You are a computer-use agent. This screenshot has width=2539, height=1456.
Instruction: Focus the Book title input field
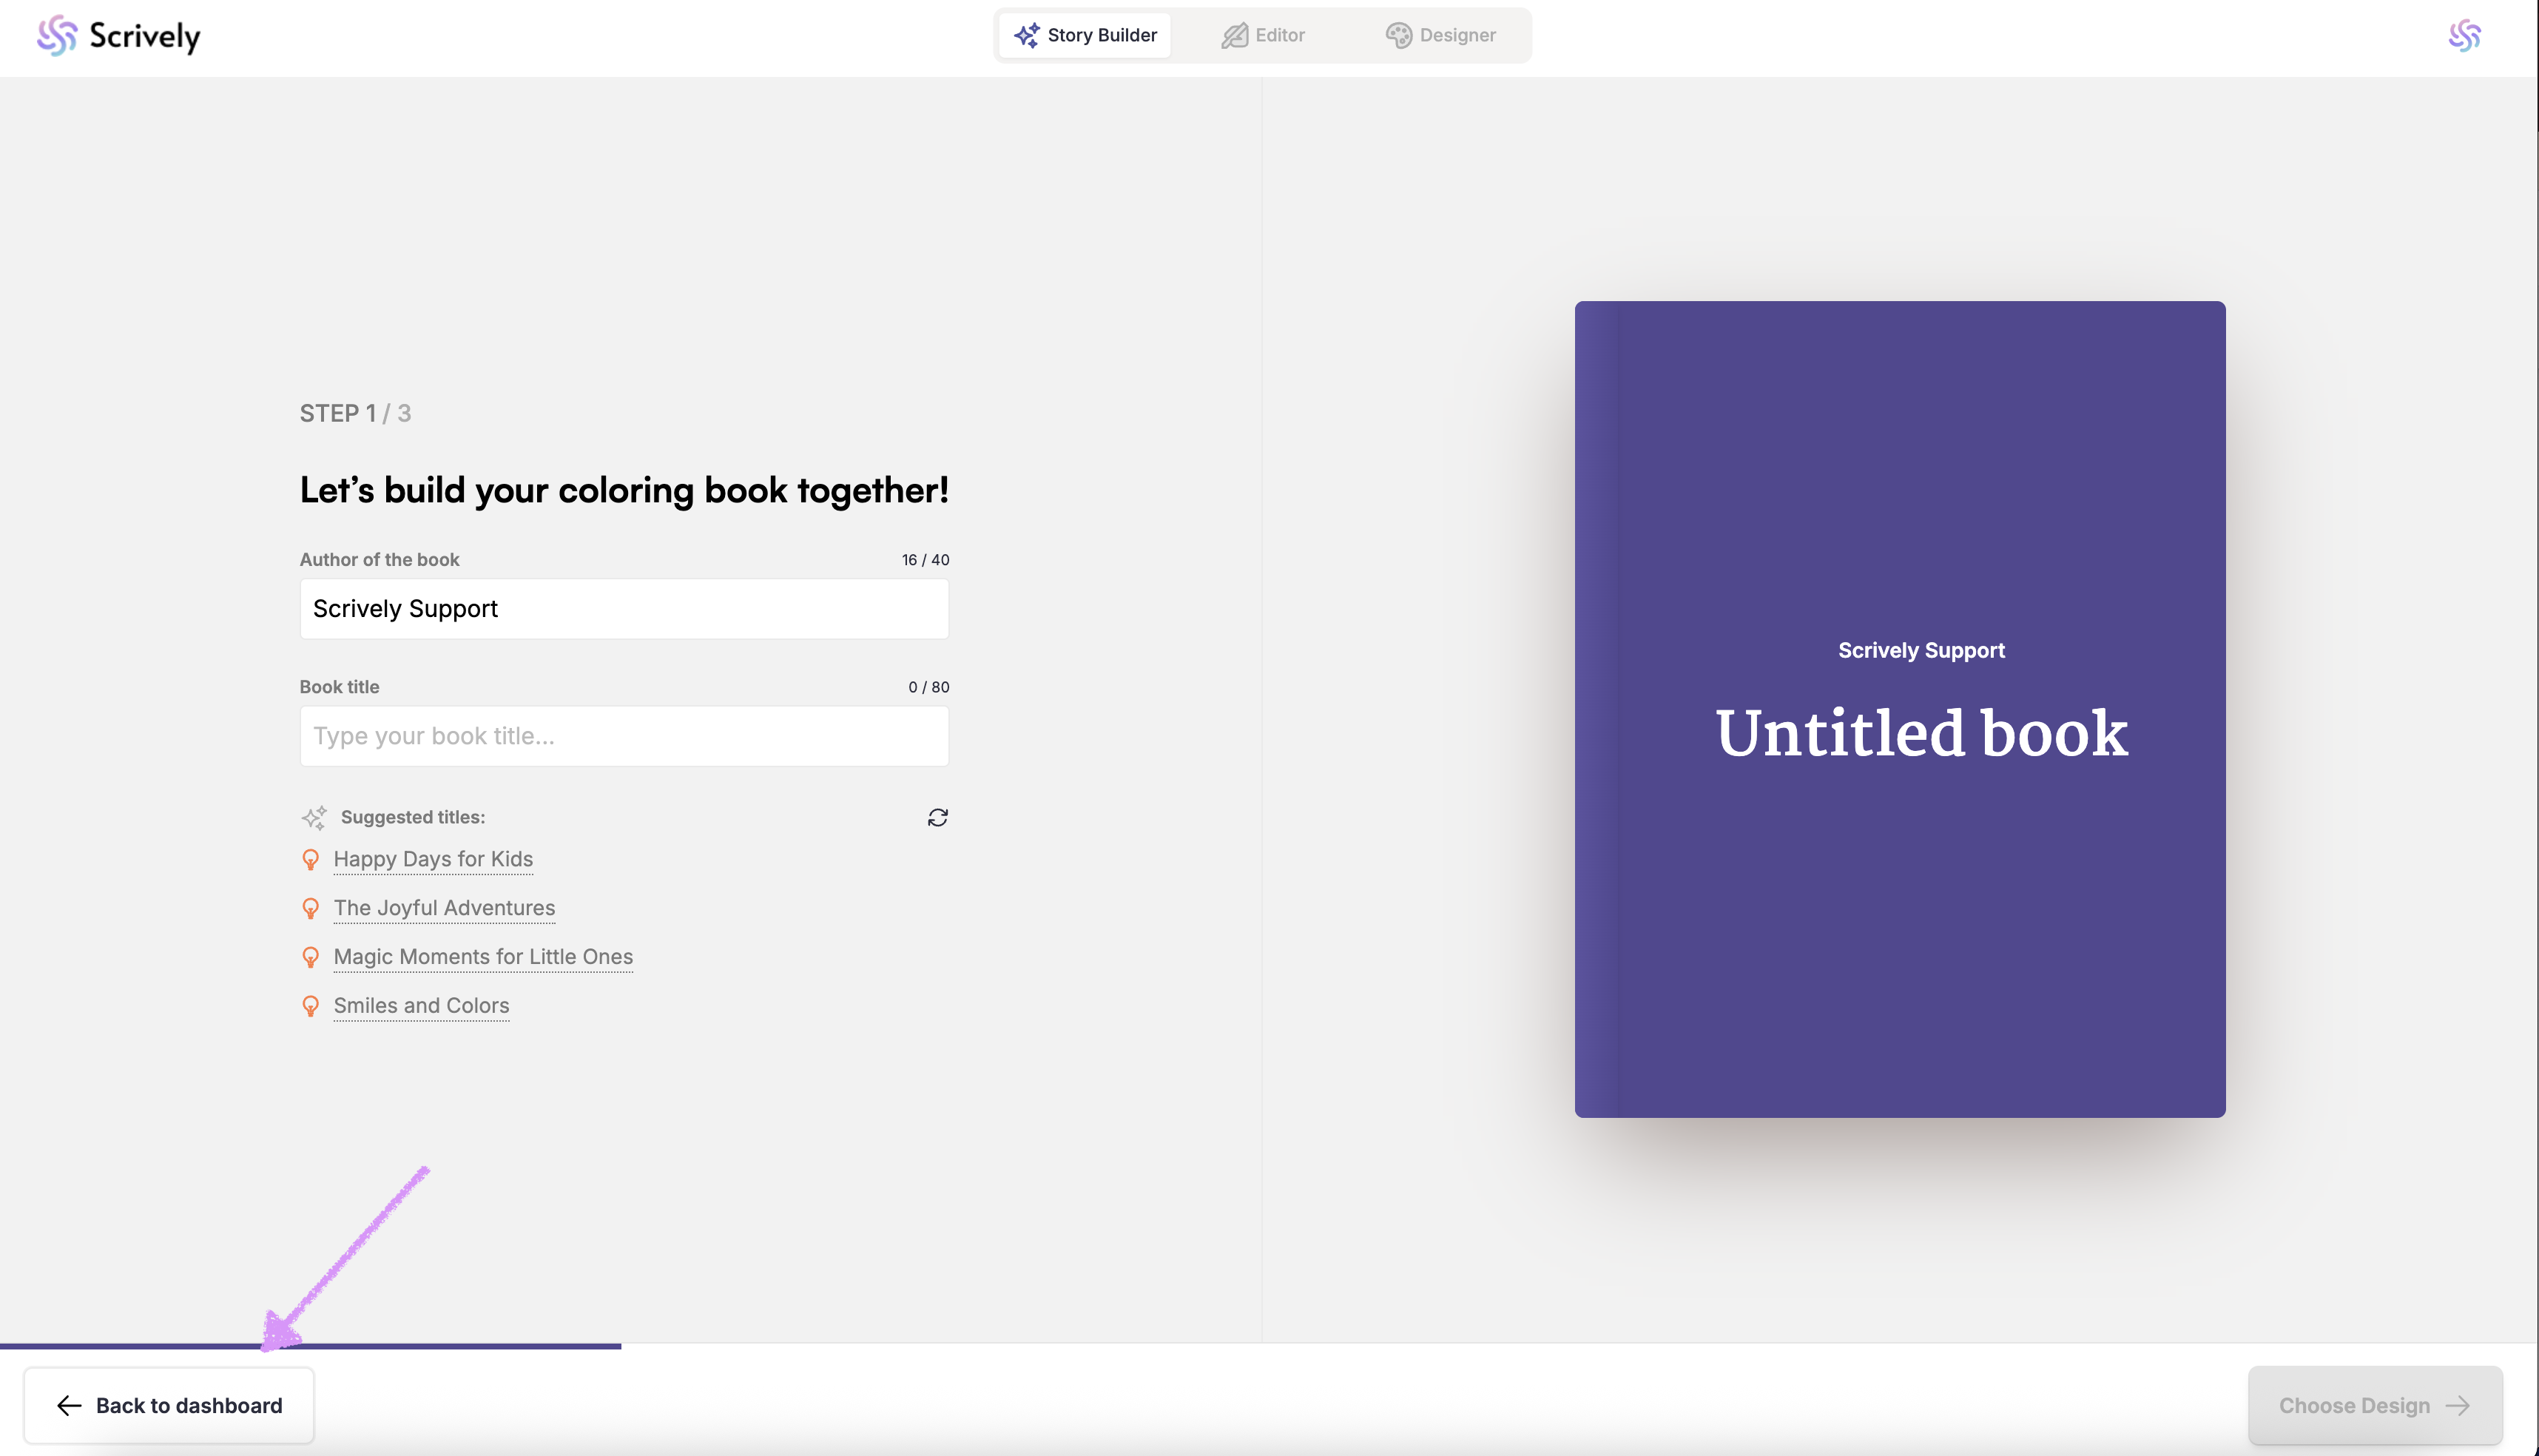click(624, 736)
